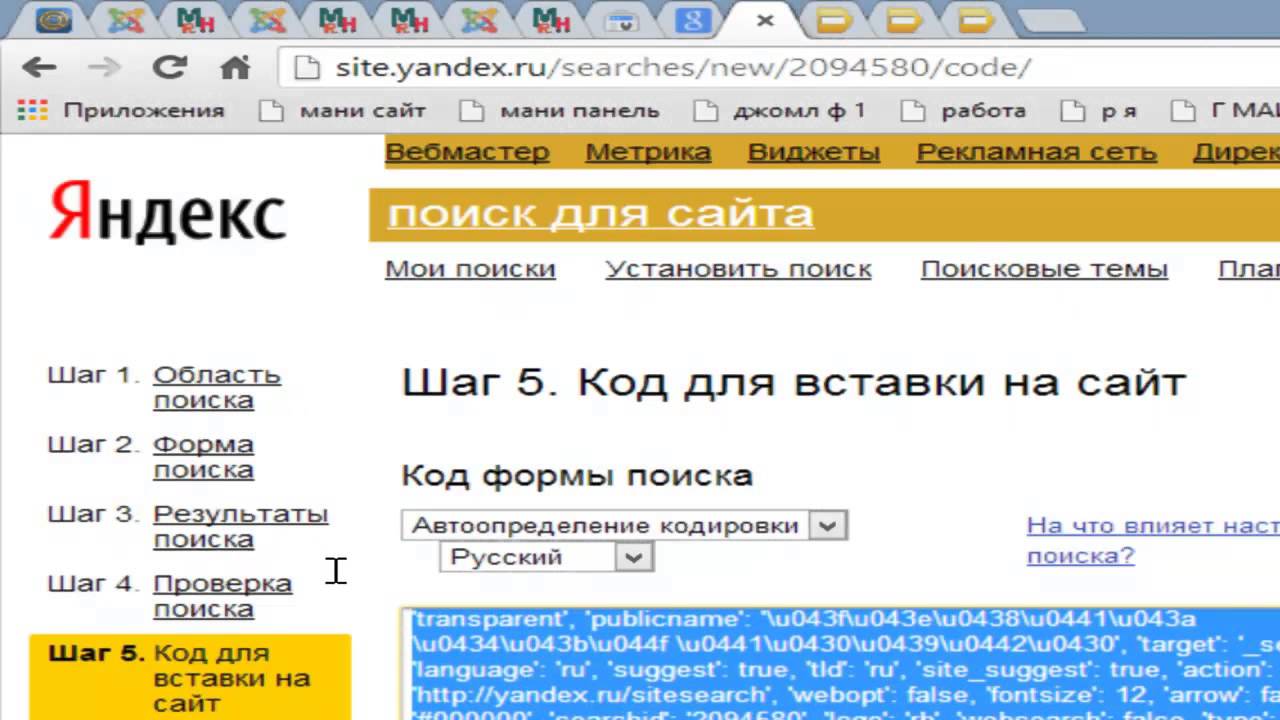
Task: Click the browser forward arrow
Action: (x=104, y=68)
